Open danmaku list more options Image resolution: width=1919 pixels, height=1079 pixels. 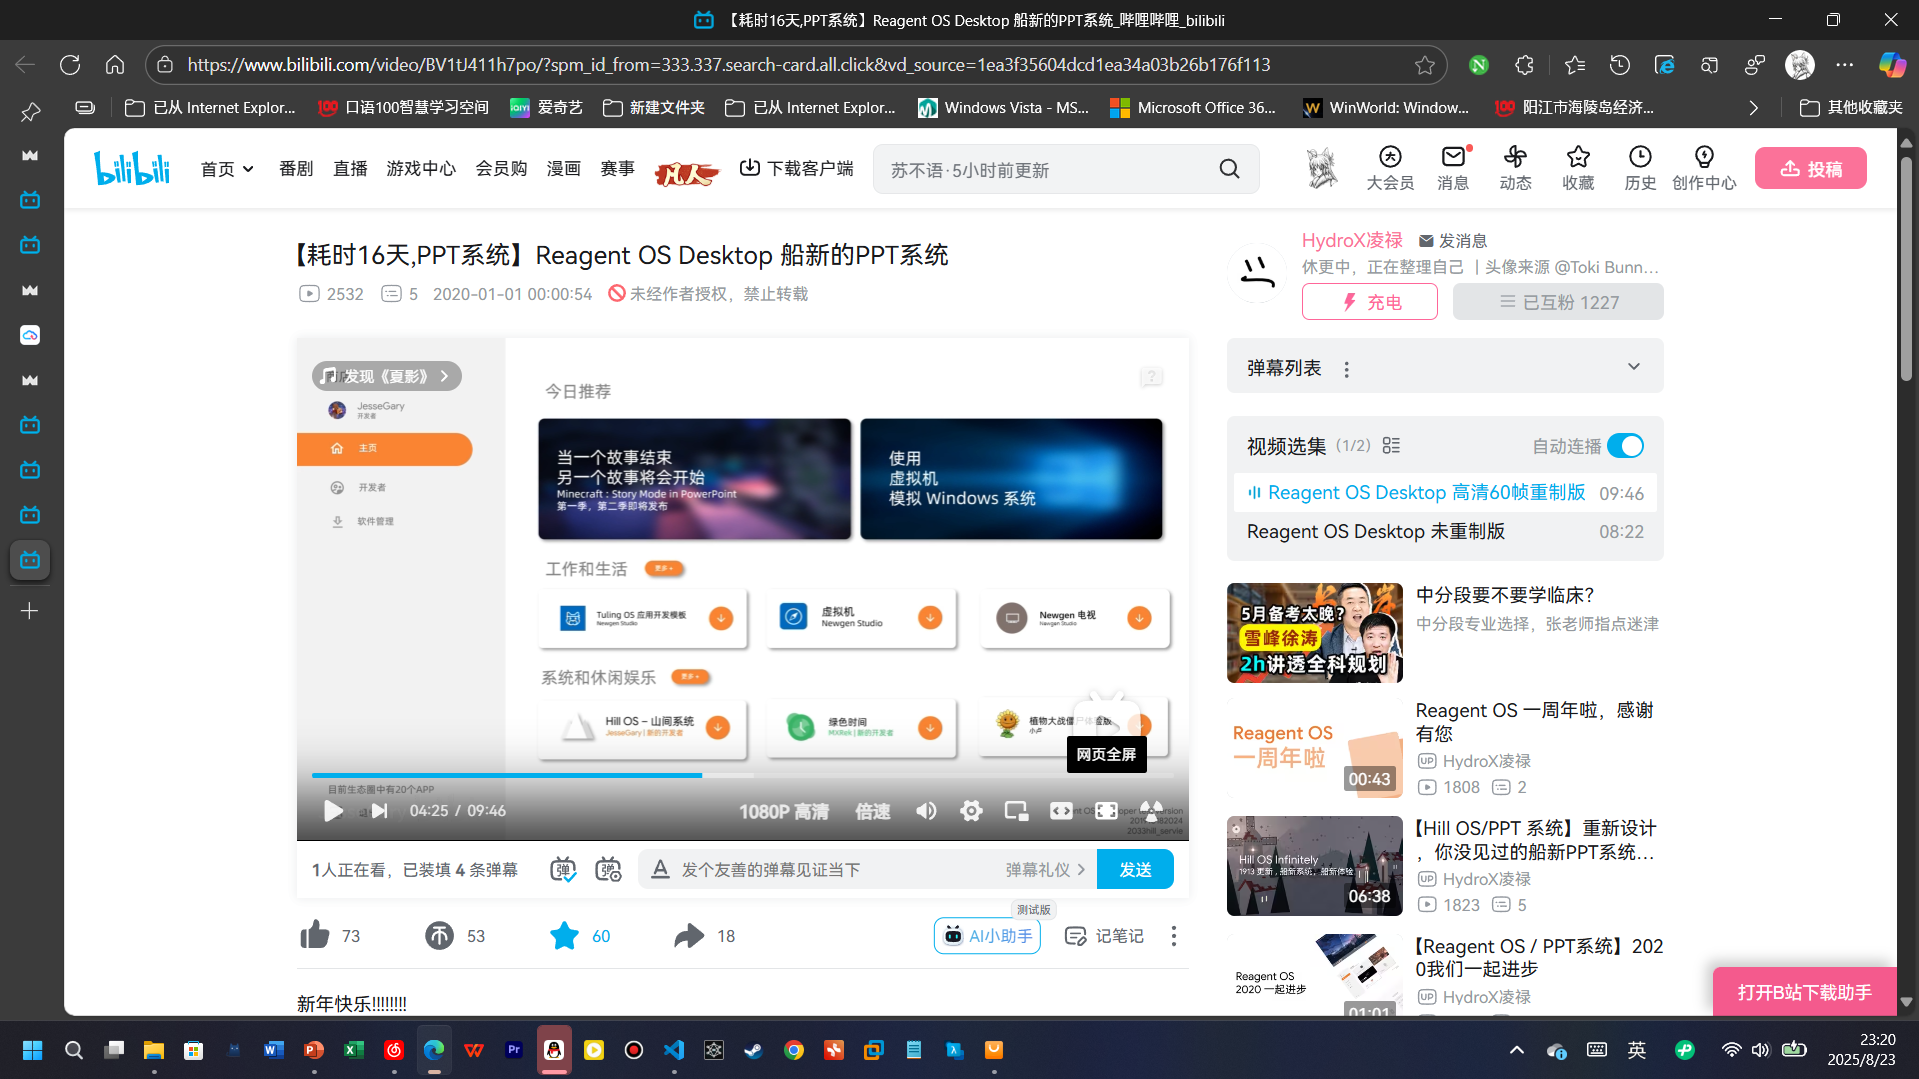click(x=1347, y=369)
